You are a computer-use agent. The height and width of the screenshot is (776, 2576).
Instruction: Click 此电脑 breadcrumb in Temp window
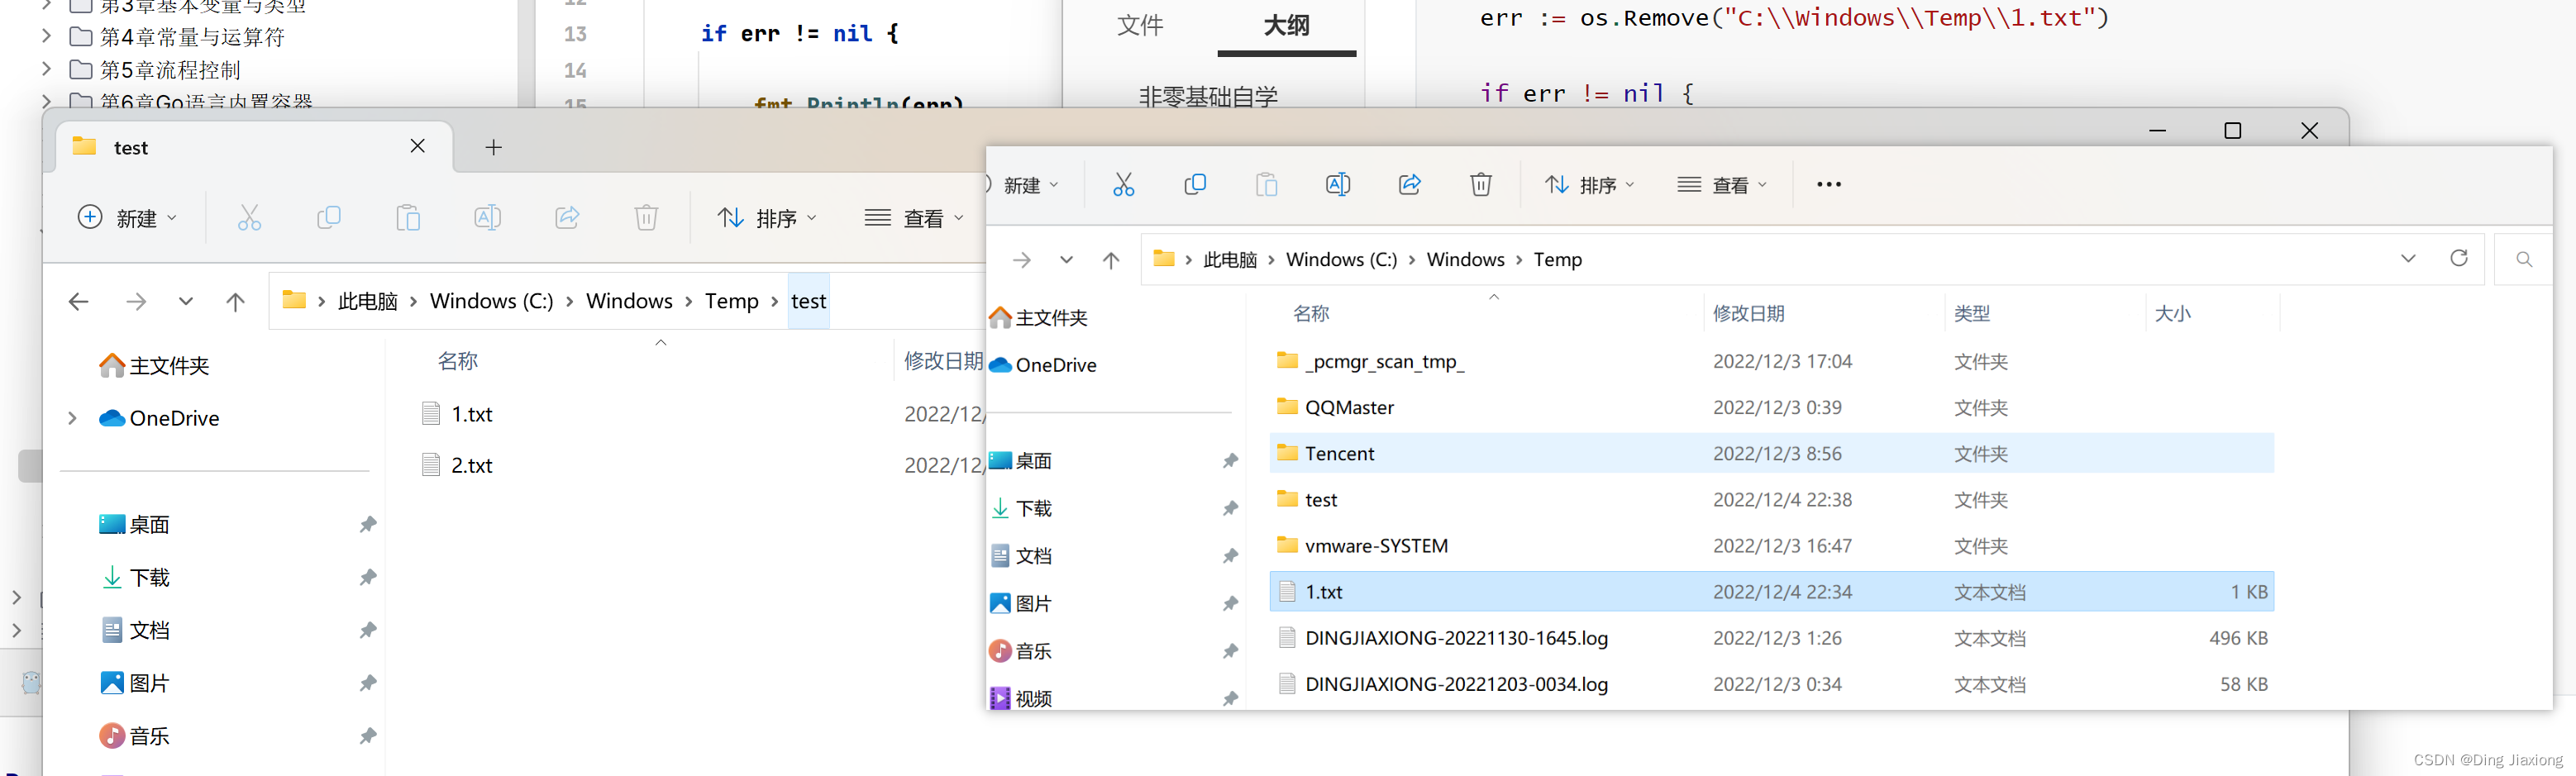pos(1230,260)
